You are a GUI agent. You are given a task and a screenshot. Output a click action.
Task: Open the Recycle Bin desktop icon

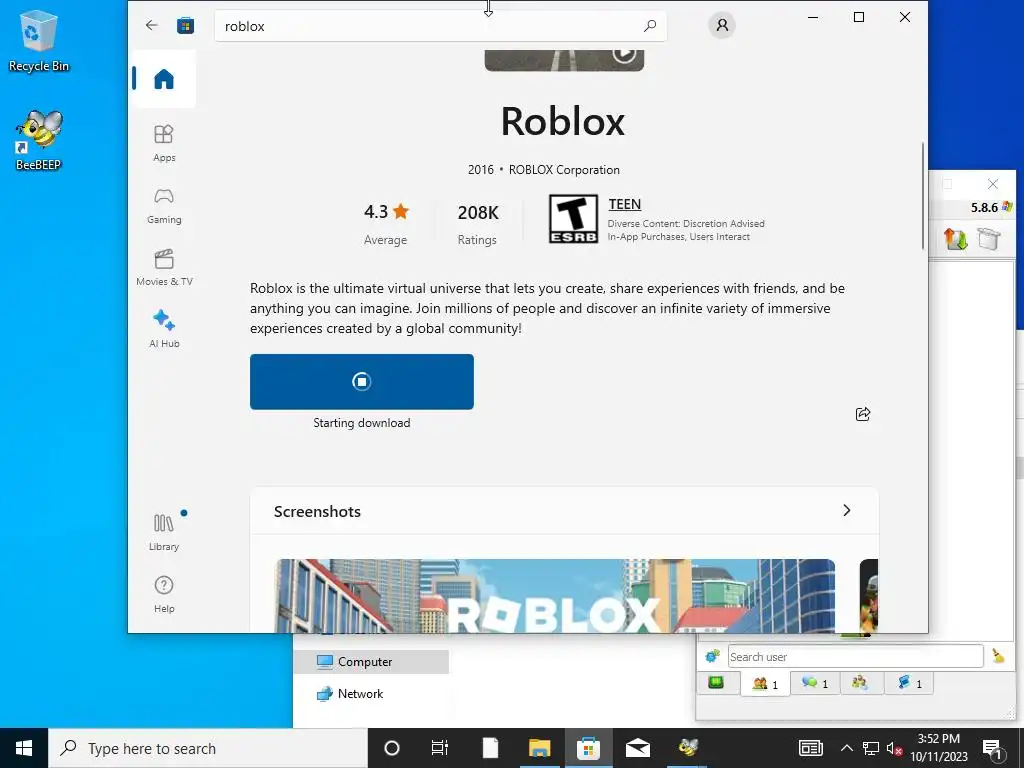[38, 41]
